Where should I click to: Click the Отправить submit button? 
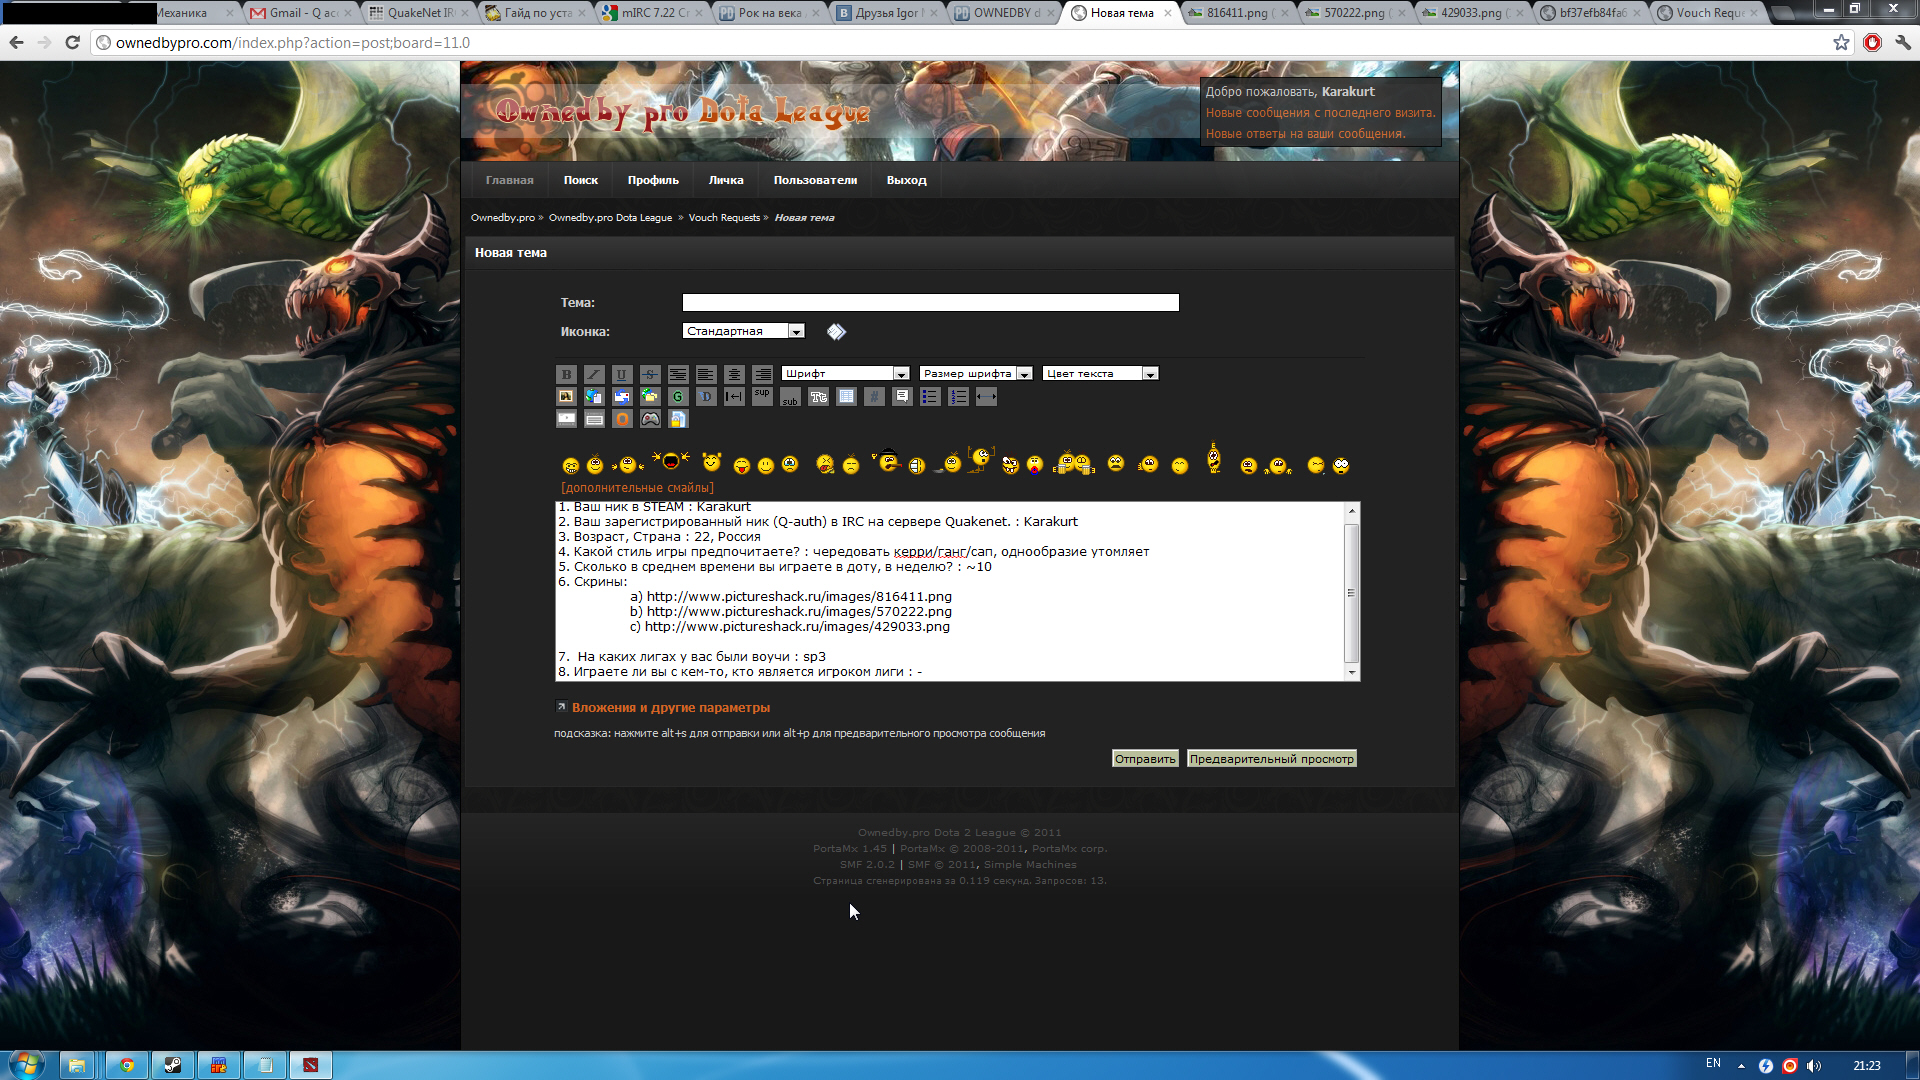click(x=1145, y=759)
